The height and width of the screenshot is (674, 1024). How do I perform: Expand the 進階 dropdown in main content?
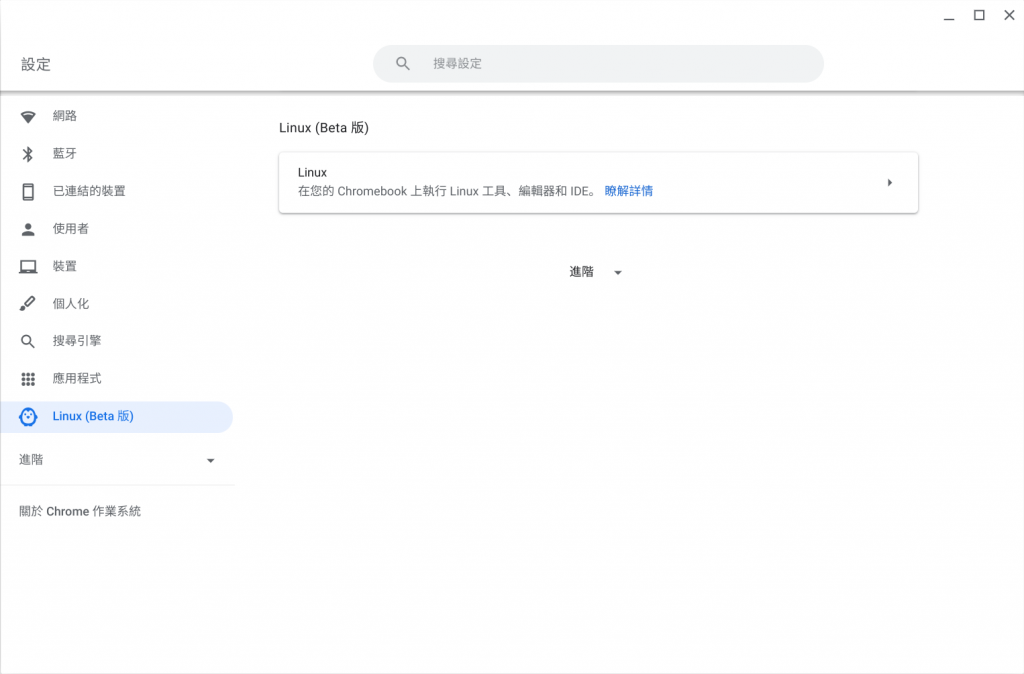[x=596, y=272]
